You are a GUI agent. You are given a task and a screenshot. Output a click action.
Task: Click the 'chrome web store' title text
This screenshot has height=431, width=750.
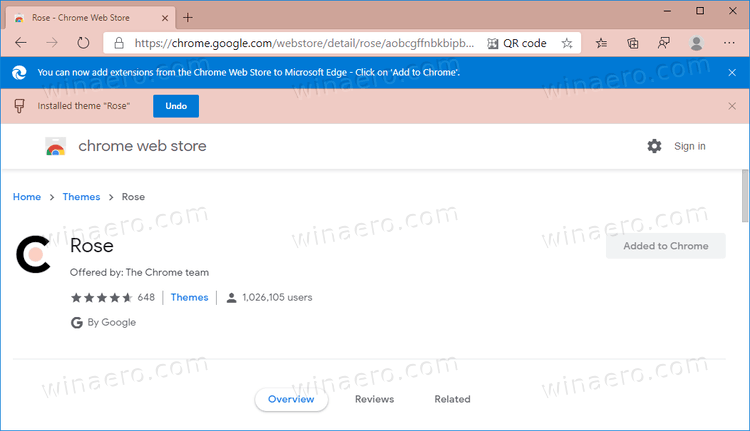coord(143,146)
